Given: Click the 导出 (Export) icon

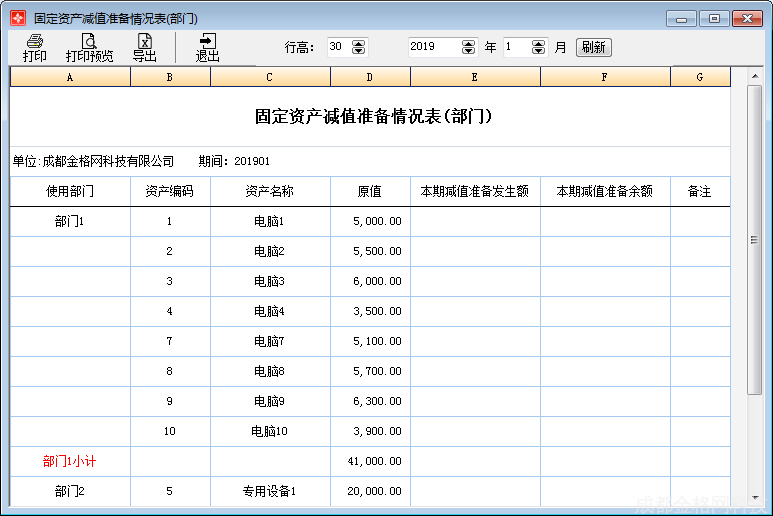Looking at the screenshot, I should (145, 47).
